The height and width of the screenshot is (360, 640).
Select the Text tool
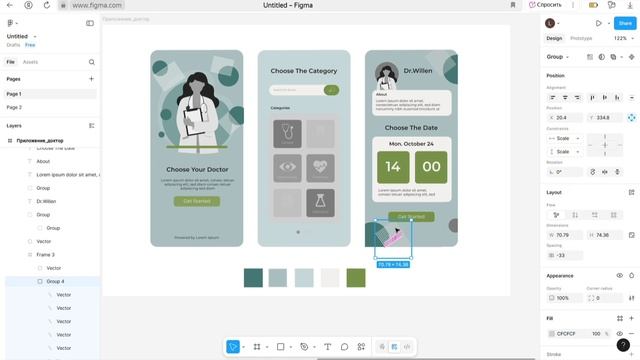(327, 347)
